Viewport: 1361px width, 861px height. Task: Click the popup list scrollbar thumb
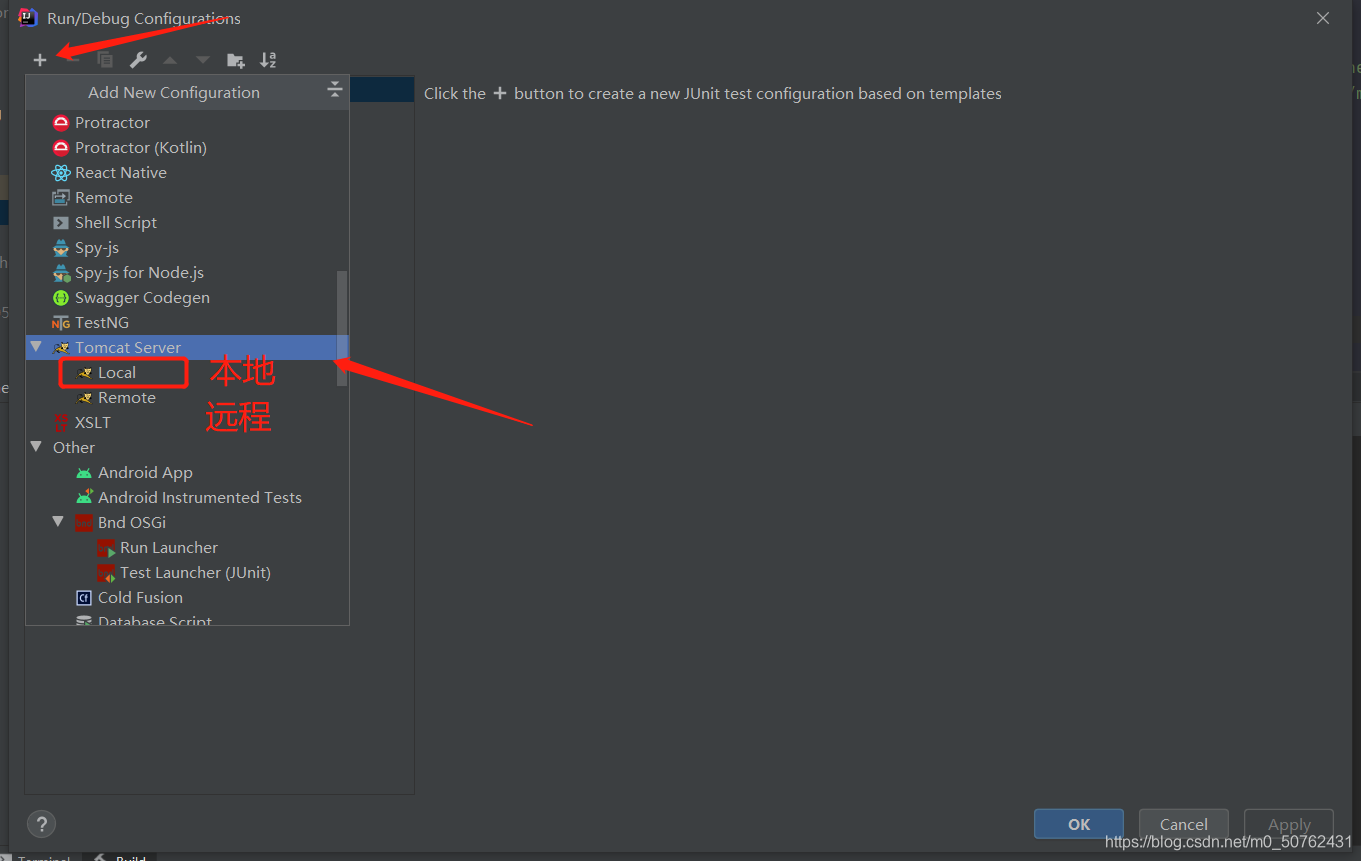[342, 328]
